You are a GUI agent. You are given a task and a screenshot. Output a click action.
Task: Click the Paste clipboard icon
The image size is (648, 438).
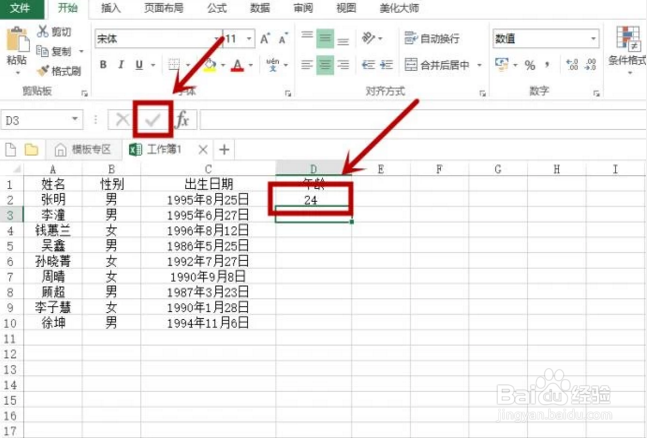pos(17,39)
